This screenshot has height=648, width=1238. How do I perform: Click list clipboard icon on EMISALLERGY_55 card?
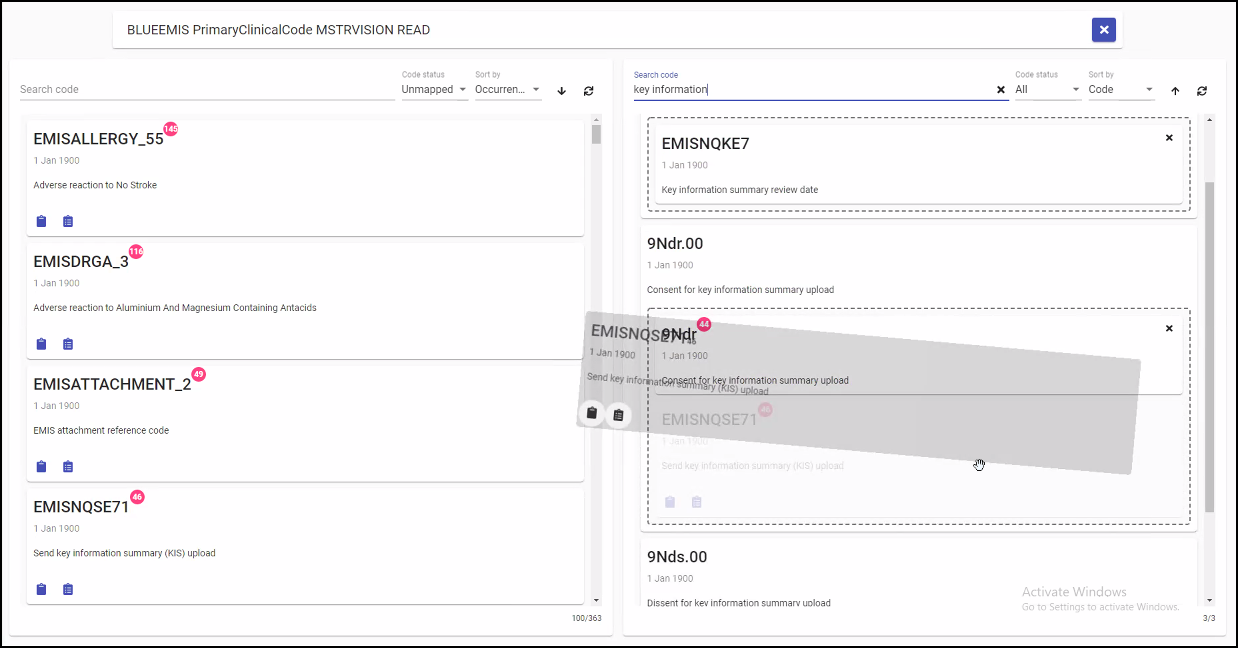[x=68, y=221]
